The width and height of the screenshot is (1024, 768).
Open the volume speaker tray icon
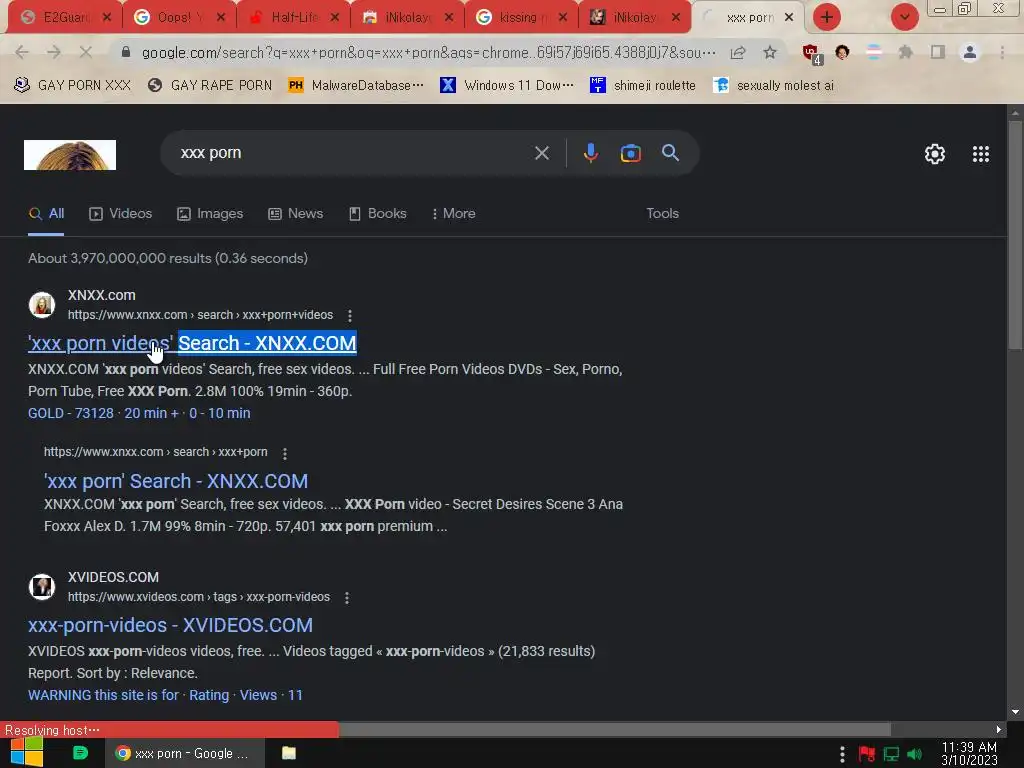[915, 754]
